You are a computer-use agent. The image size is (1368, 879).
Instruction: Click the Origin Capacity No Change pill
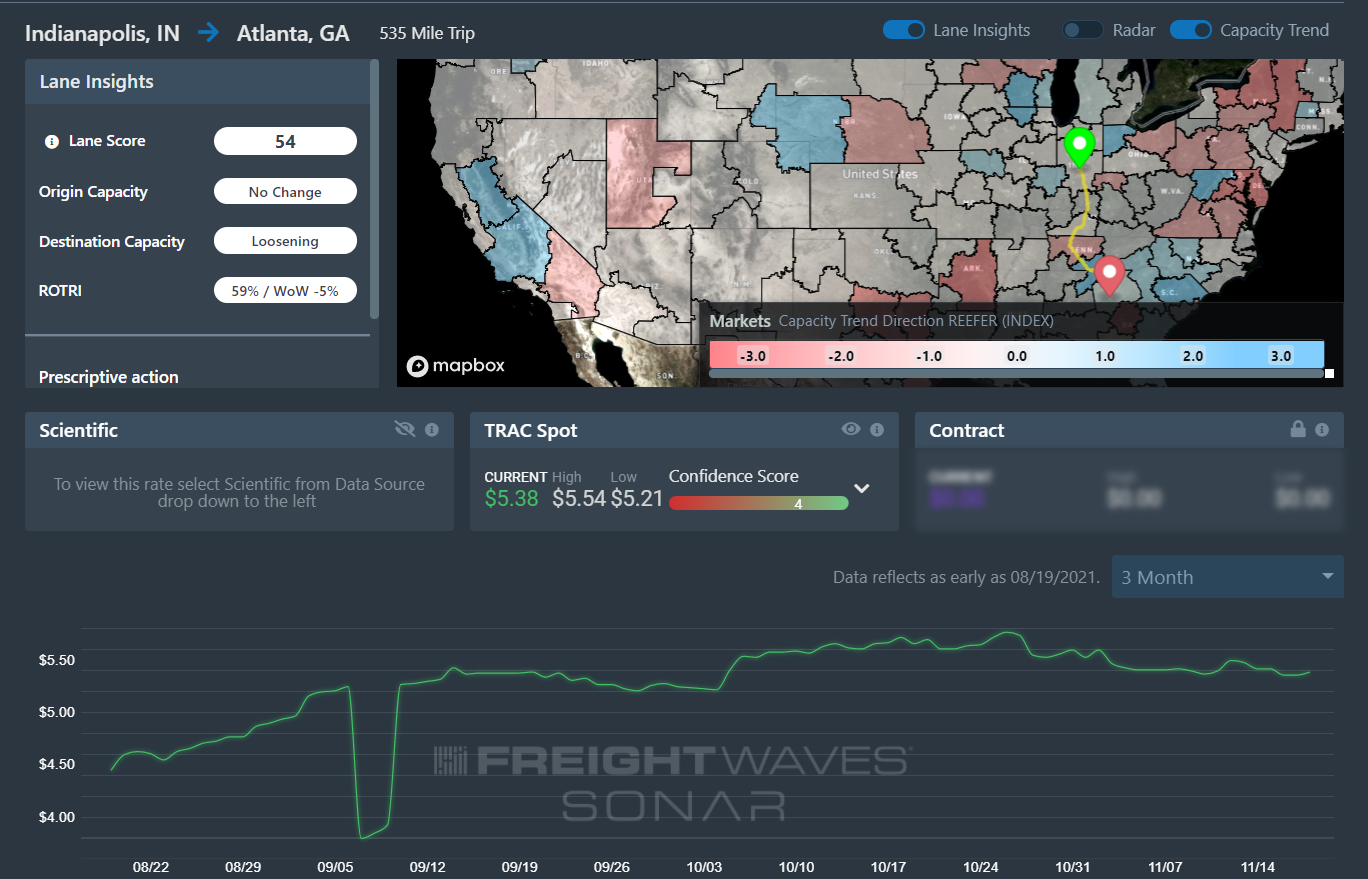click(285, 191)
